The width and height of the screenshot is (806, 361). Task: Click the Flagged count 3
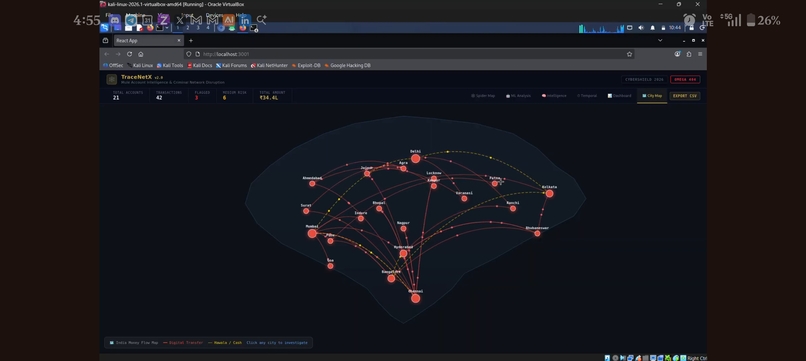click(x=196, y=98)
